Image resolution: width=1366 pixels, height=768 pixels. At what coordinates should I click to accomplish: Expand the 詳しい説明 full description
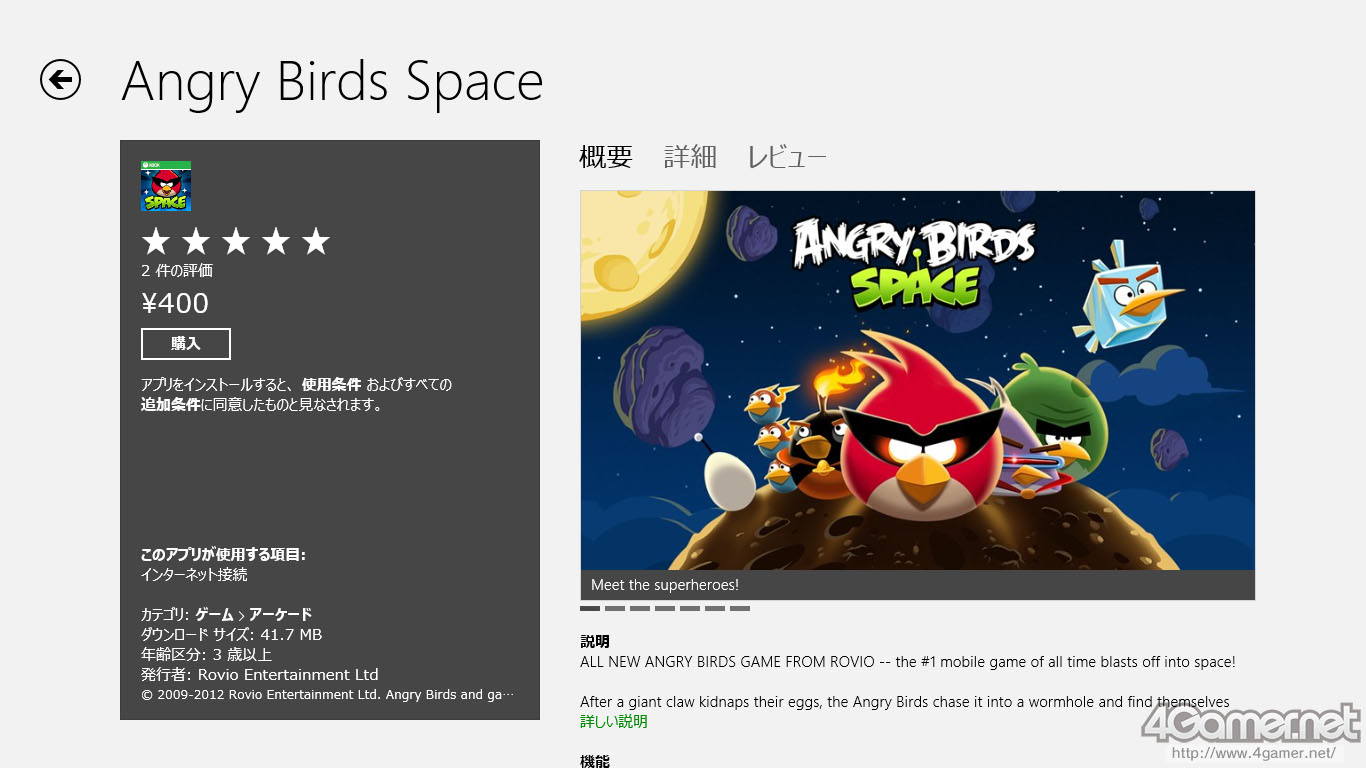click(x=614, y=722)
